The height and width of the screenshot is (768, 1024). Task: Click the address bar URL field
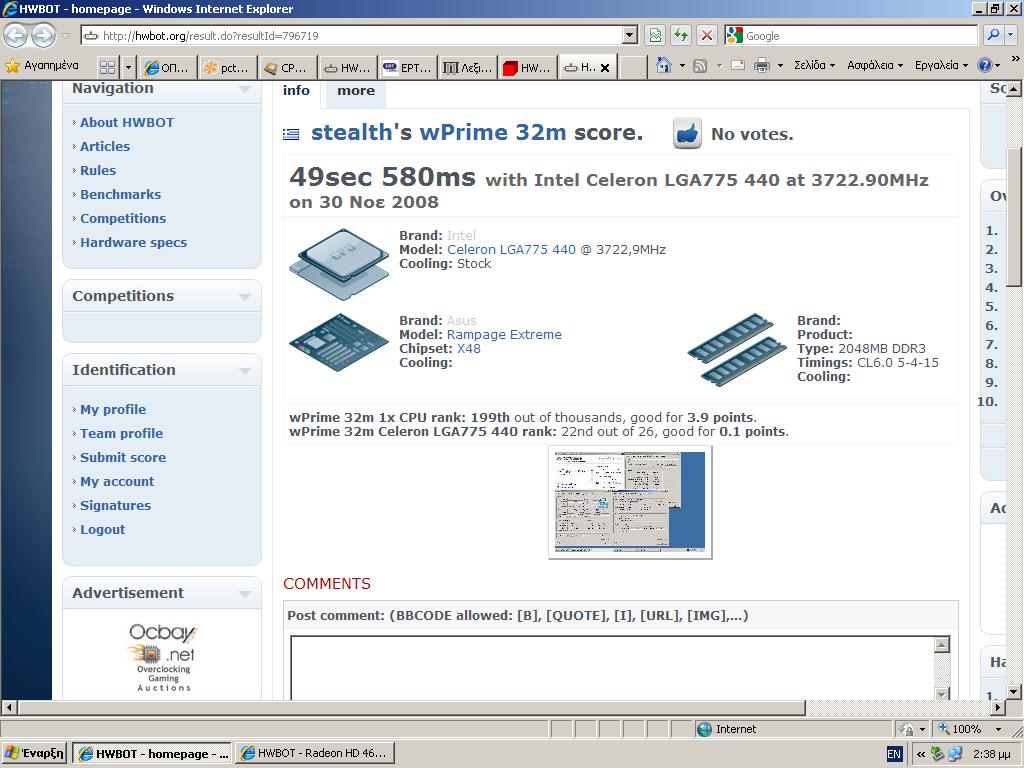coord(353,35)
